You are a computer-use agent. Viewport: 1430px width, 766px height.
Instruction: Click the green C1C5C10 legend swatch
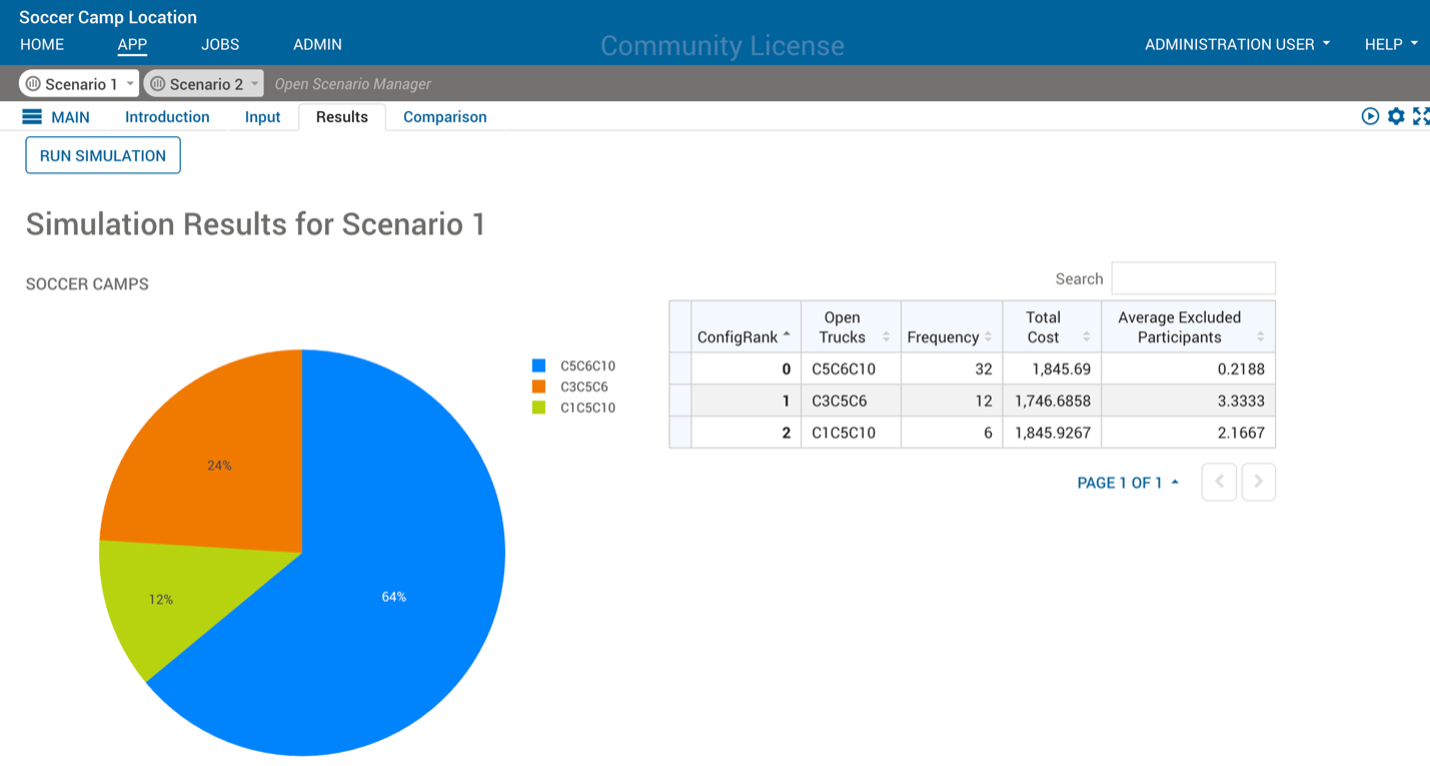(539, 407)
